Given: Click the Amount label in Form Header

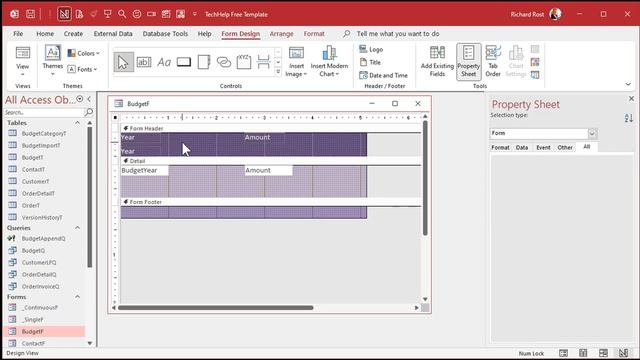Looking at the screenshot, I should 257,138.
